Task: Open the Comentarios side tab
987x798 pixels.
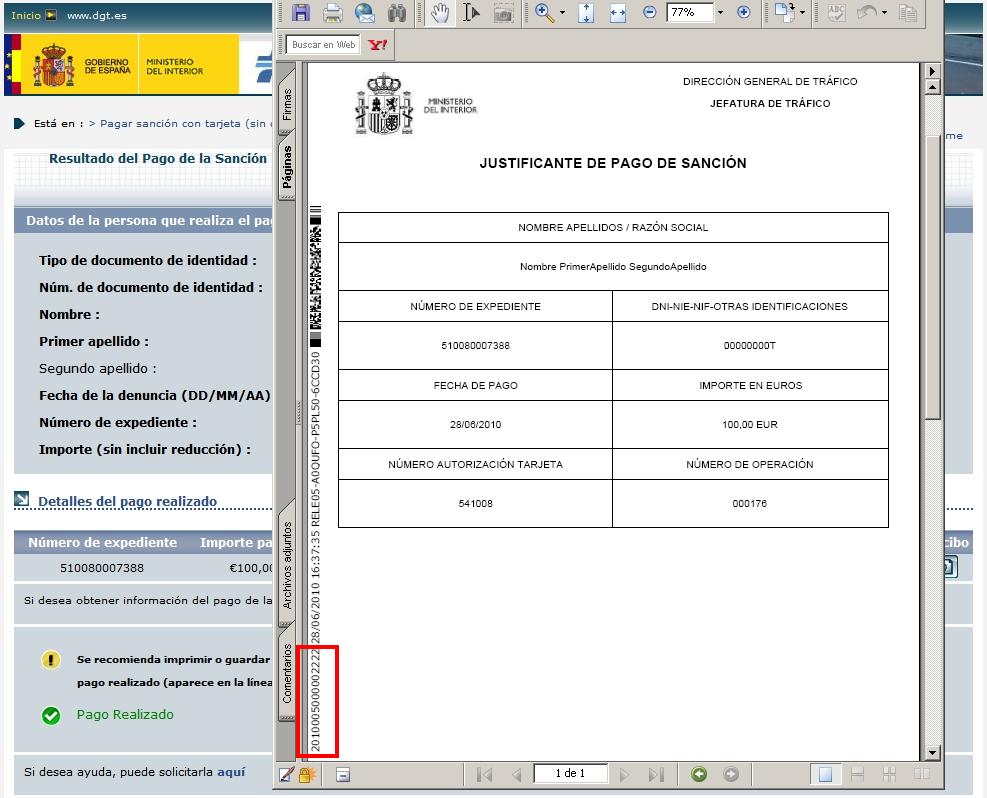Action: [x=287, y=673]
